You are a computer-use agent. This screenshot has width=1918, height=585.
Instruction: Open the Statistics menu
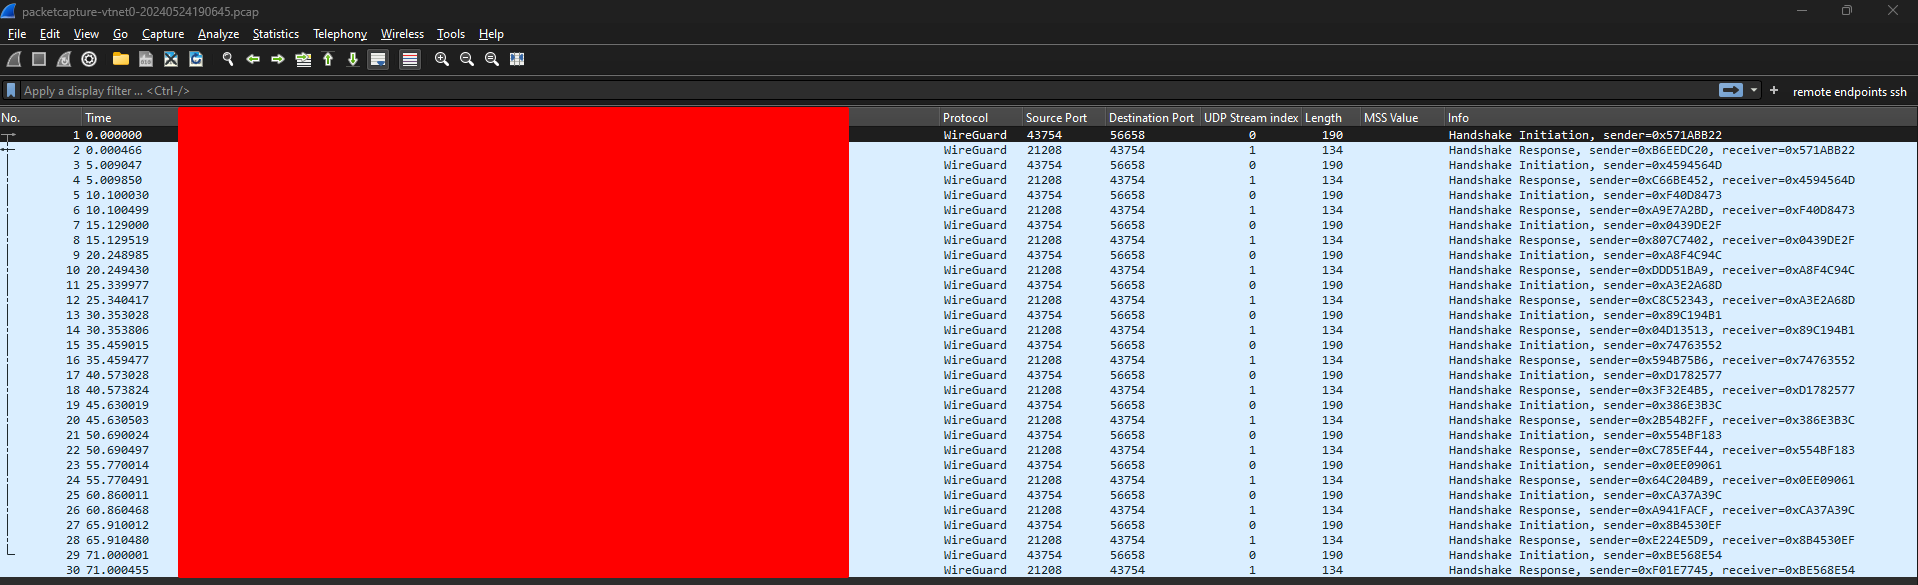click(x=276, y=34)
